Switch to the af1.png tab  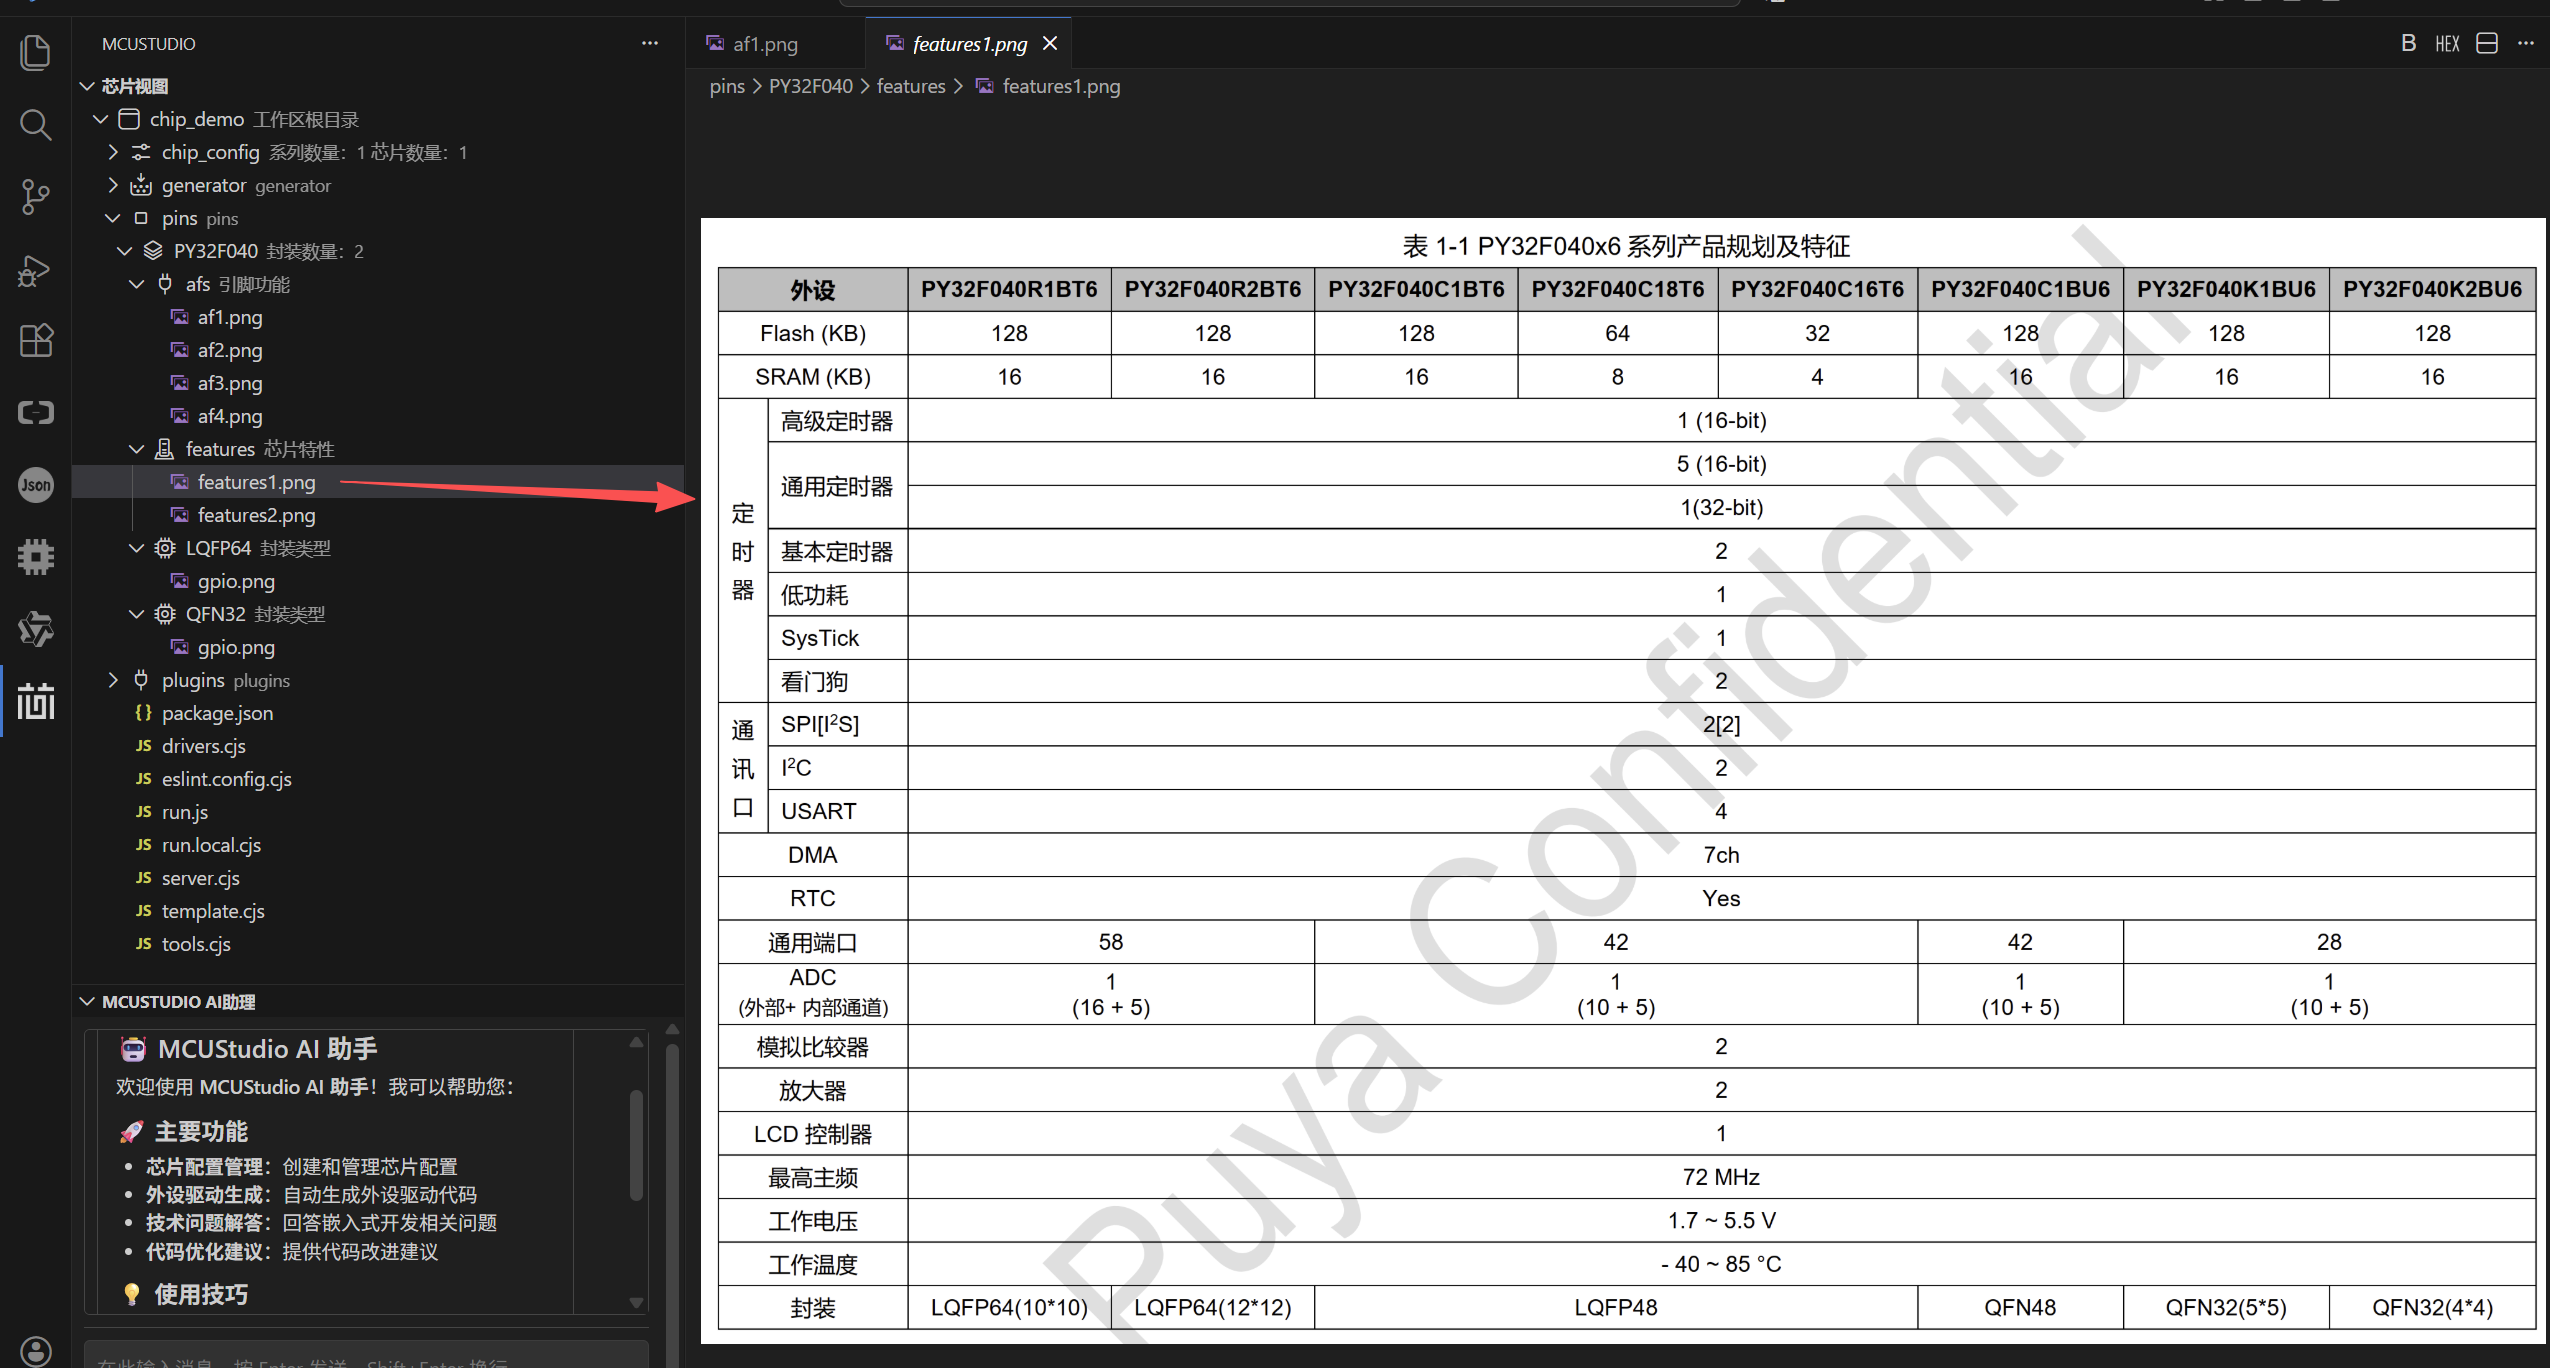[x=764, y=44]
